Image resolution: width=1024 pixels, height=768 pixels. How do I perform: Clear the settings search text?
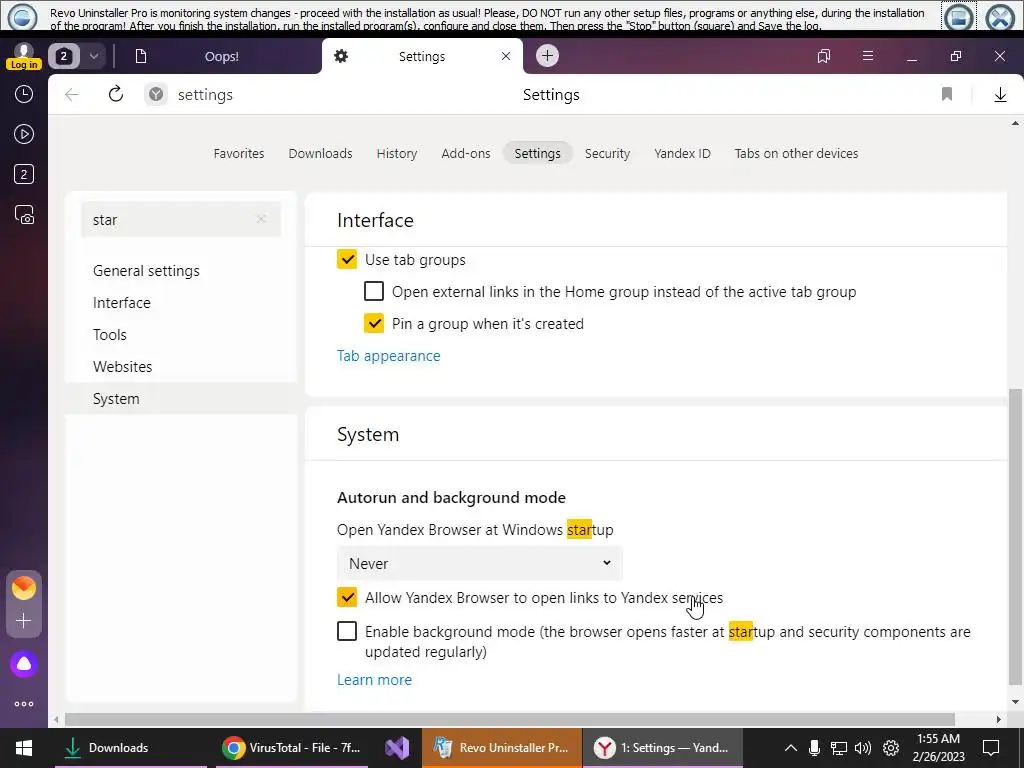[x=261, y=219]
